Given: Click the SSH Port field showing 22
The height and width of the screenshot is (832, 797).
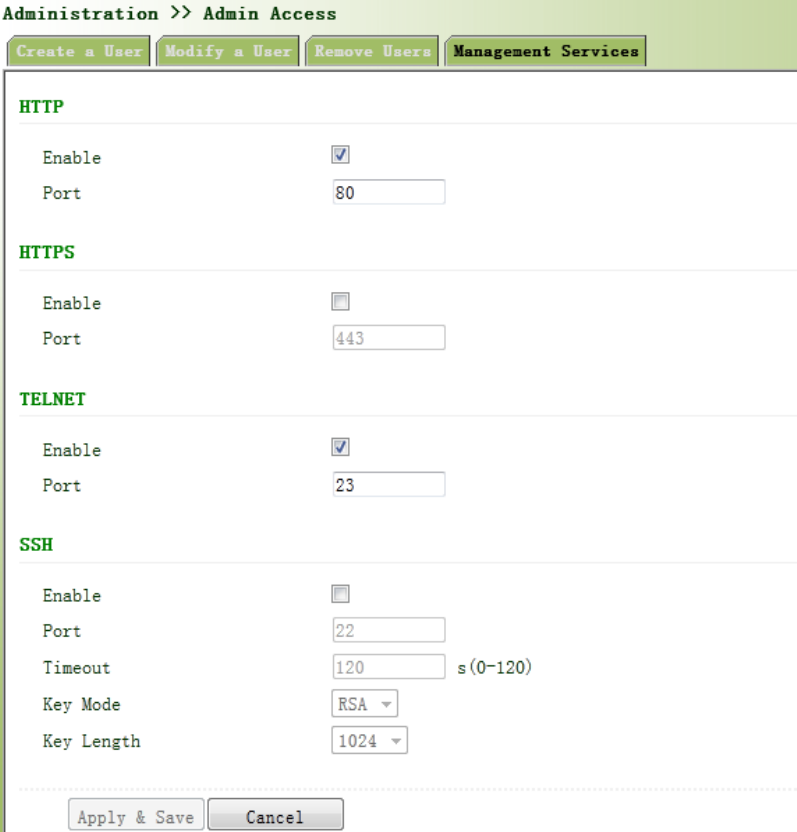Looking at the screenshot, I should [388, 630].
